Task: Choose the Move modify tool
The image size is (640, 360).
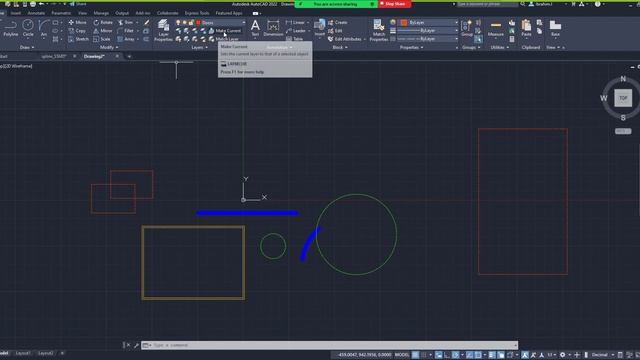Action: click(x=78, y=22)
